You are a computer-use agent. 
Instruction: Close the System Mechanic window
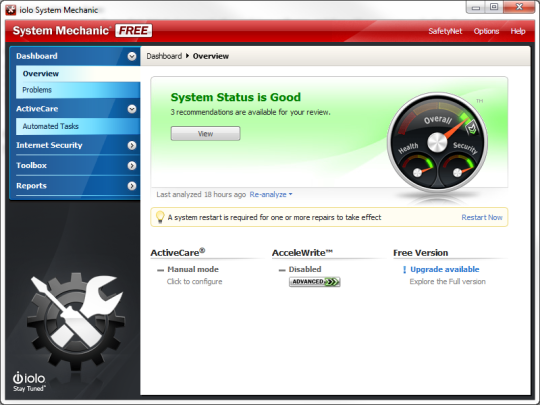click(x=519, y=7)
